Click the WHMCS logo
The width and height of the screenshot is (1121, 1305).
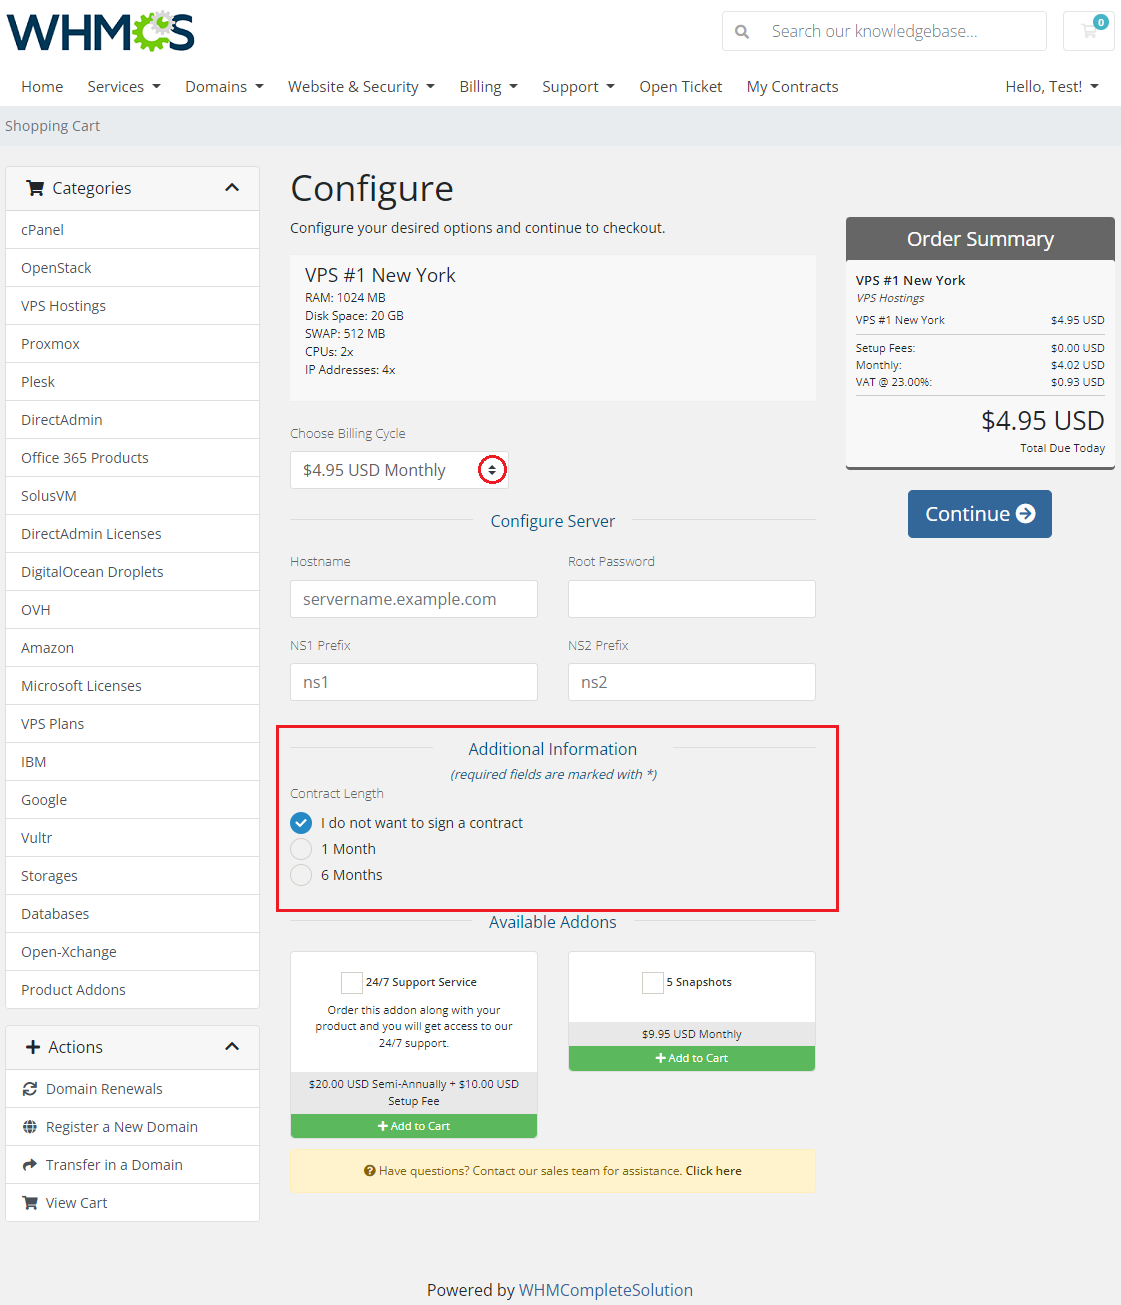point(101,32)
